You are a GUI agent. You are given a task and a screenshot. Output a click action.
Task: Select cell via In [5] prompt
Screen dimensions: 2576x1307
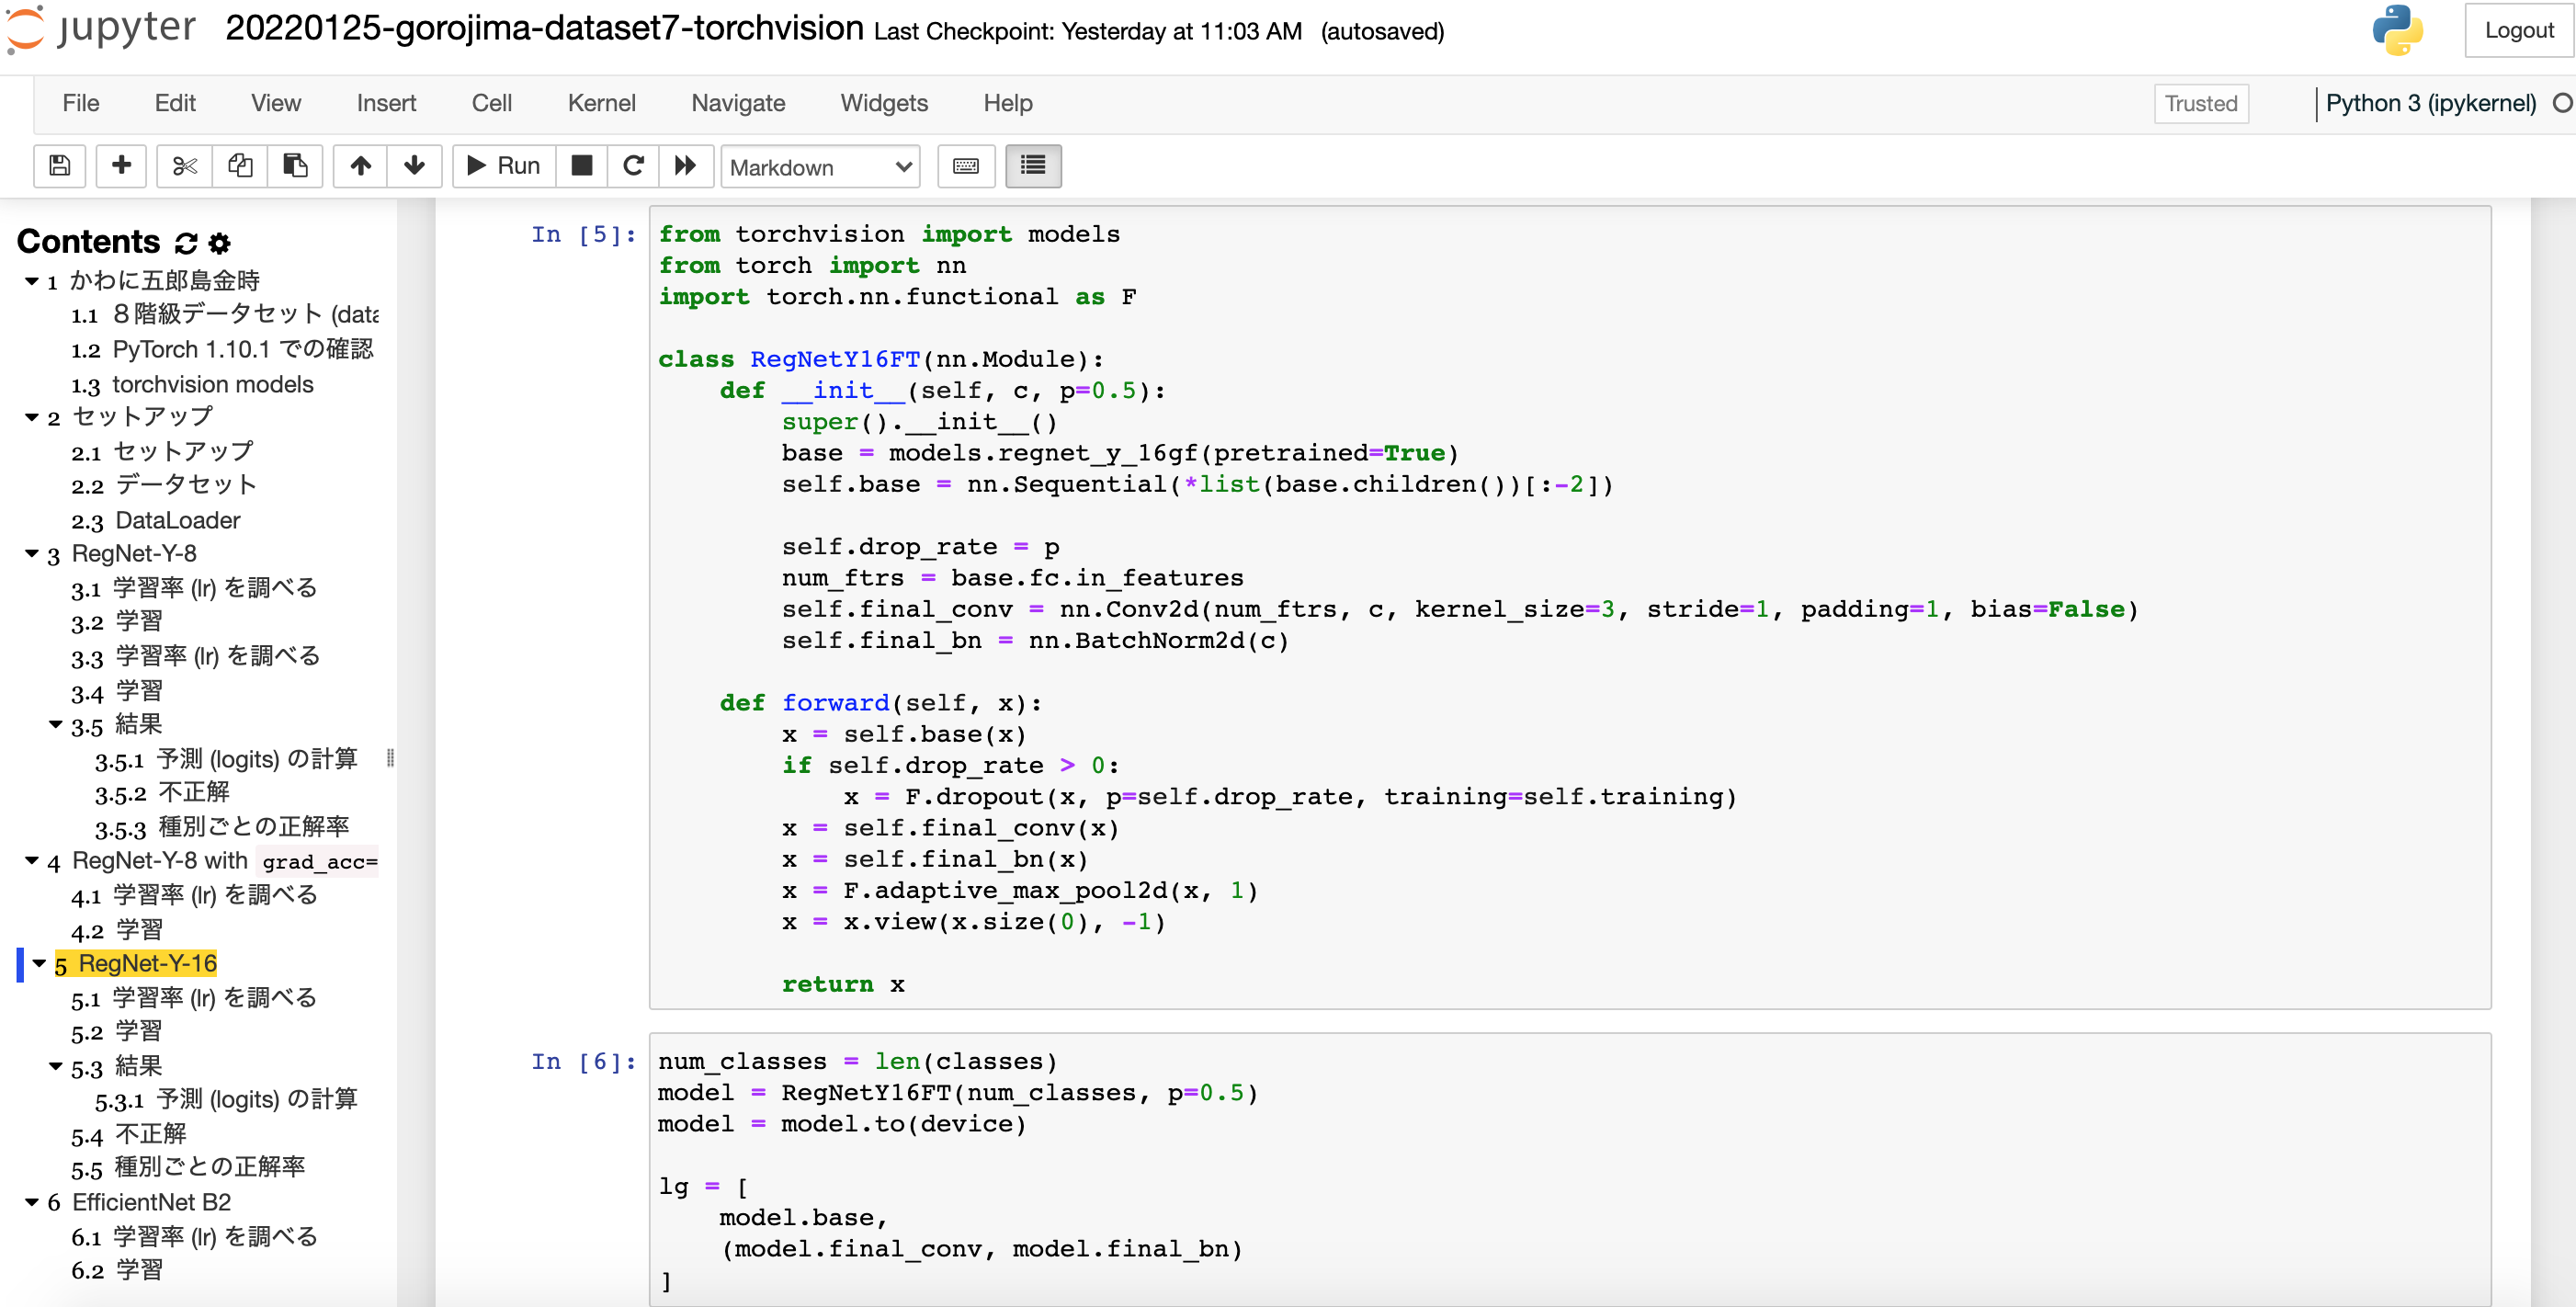point(583,234)
